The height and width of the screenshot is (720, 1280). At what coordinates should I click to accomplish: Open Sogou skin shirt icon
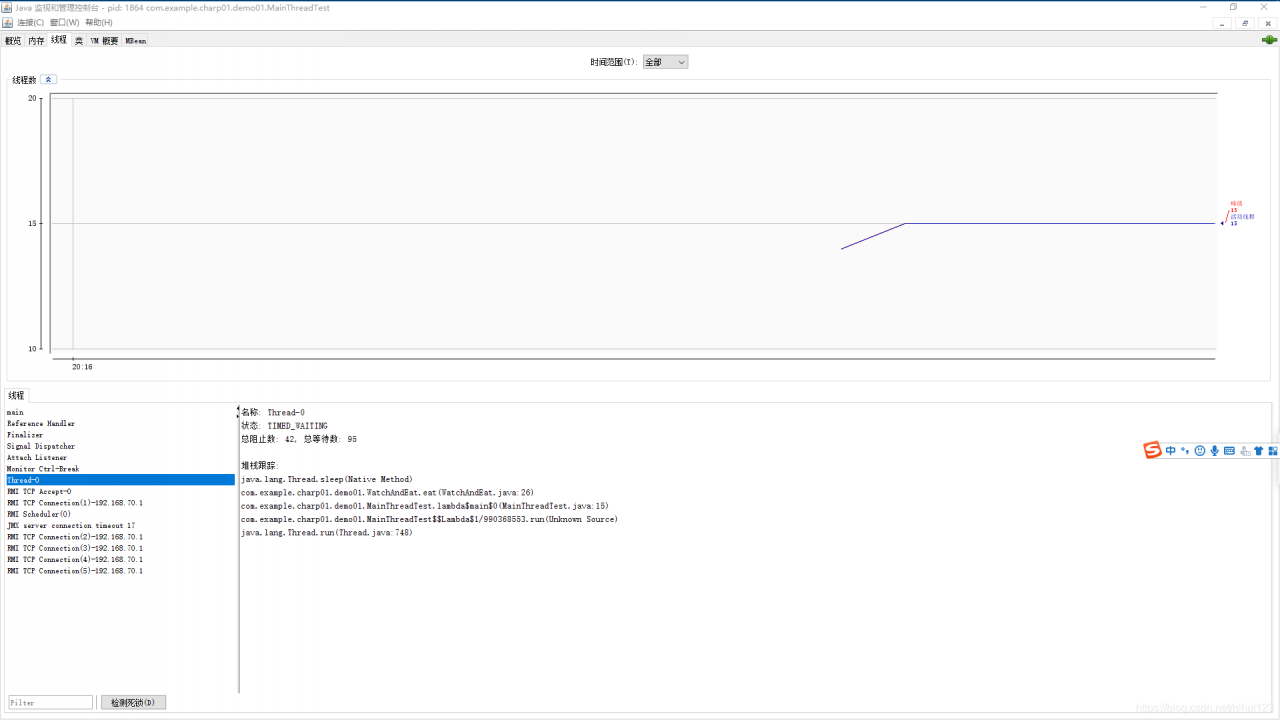(x=1258, y=451)
